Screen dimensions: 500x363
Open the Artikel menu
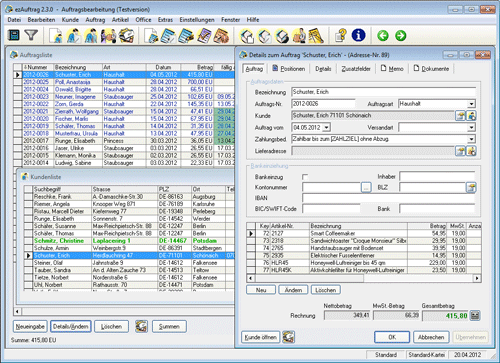120,20
